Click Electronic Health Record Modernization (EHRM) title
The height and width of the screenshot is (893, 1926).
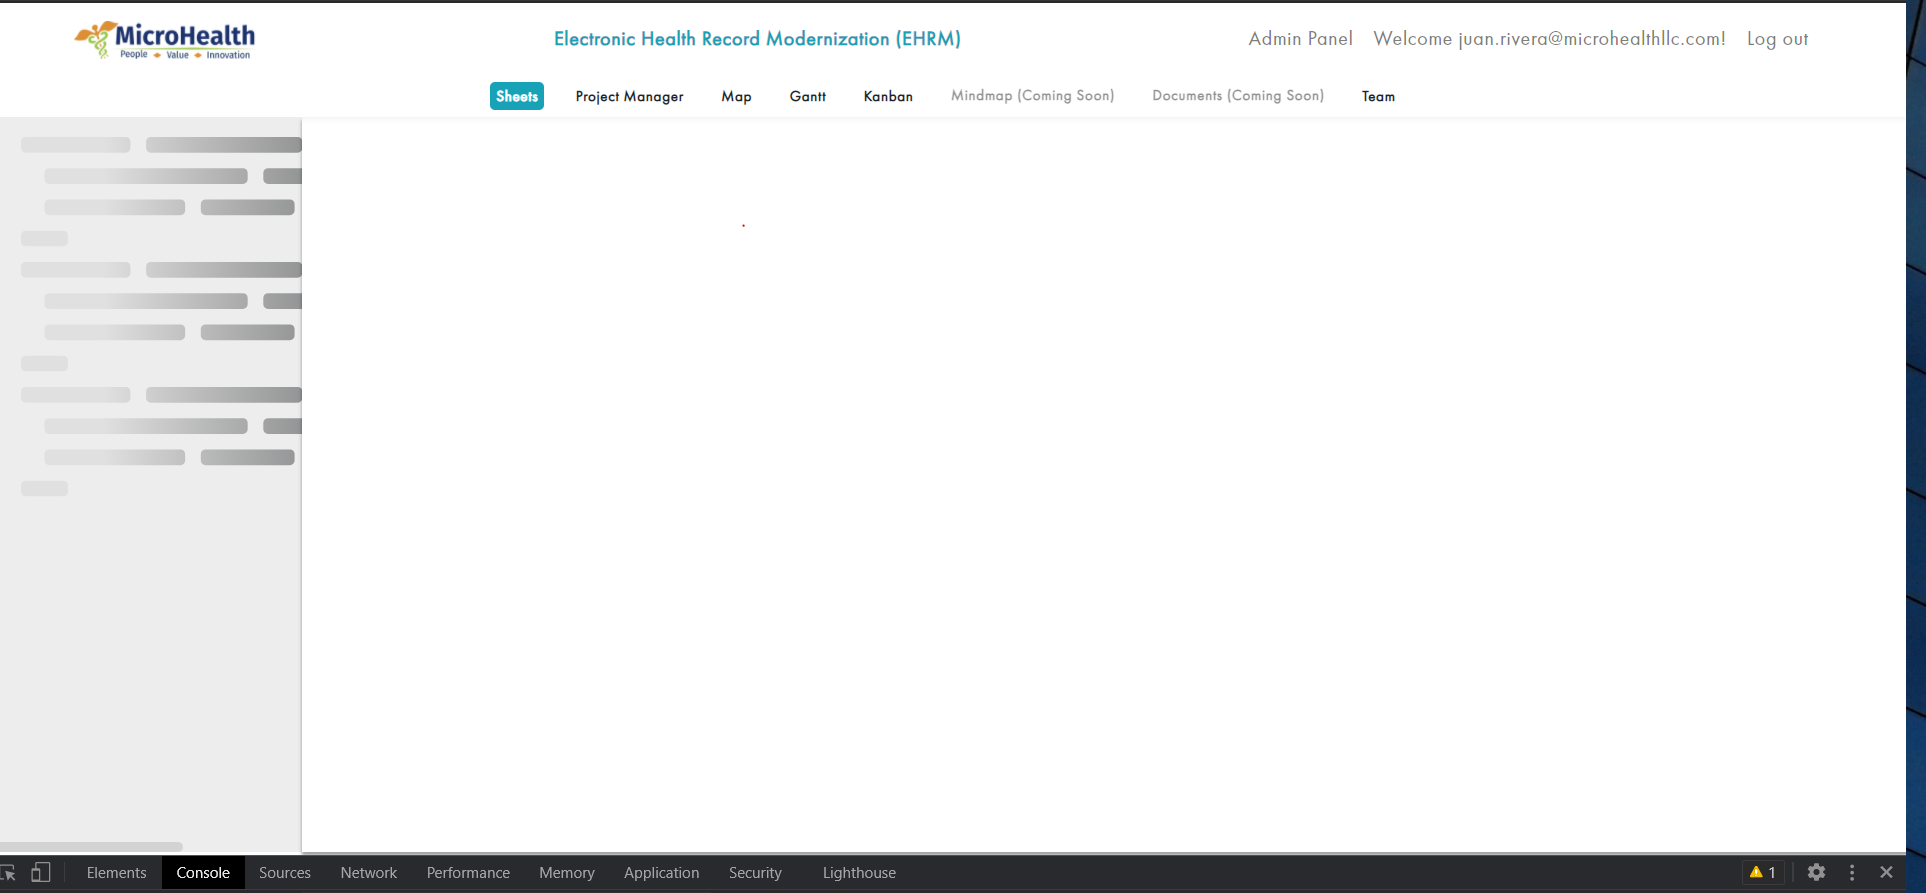tap(757, 39)
